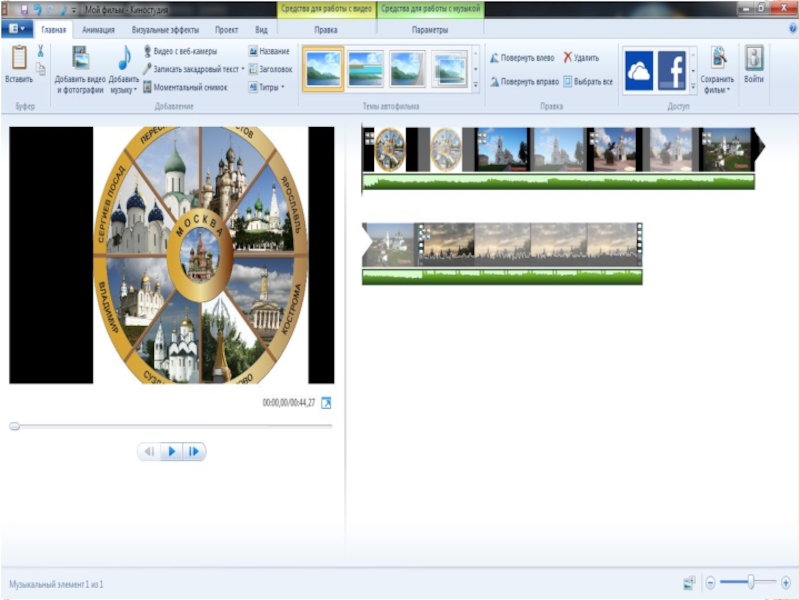This screenshot has height=600, width=800.
Task: Click zoom in plus button in status bar
Action: click(x=787, y=582)
